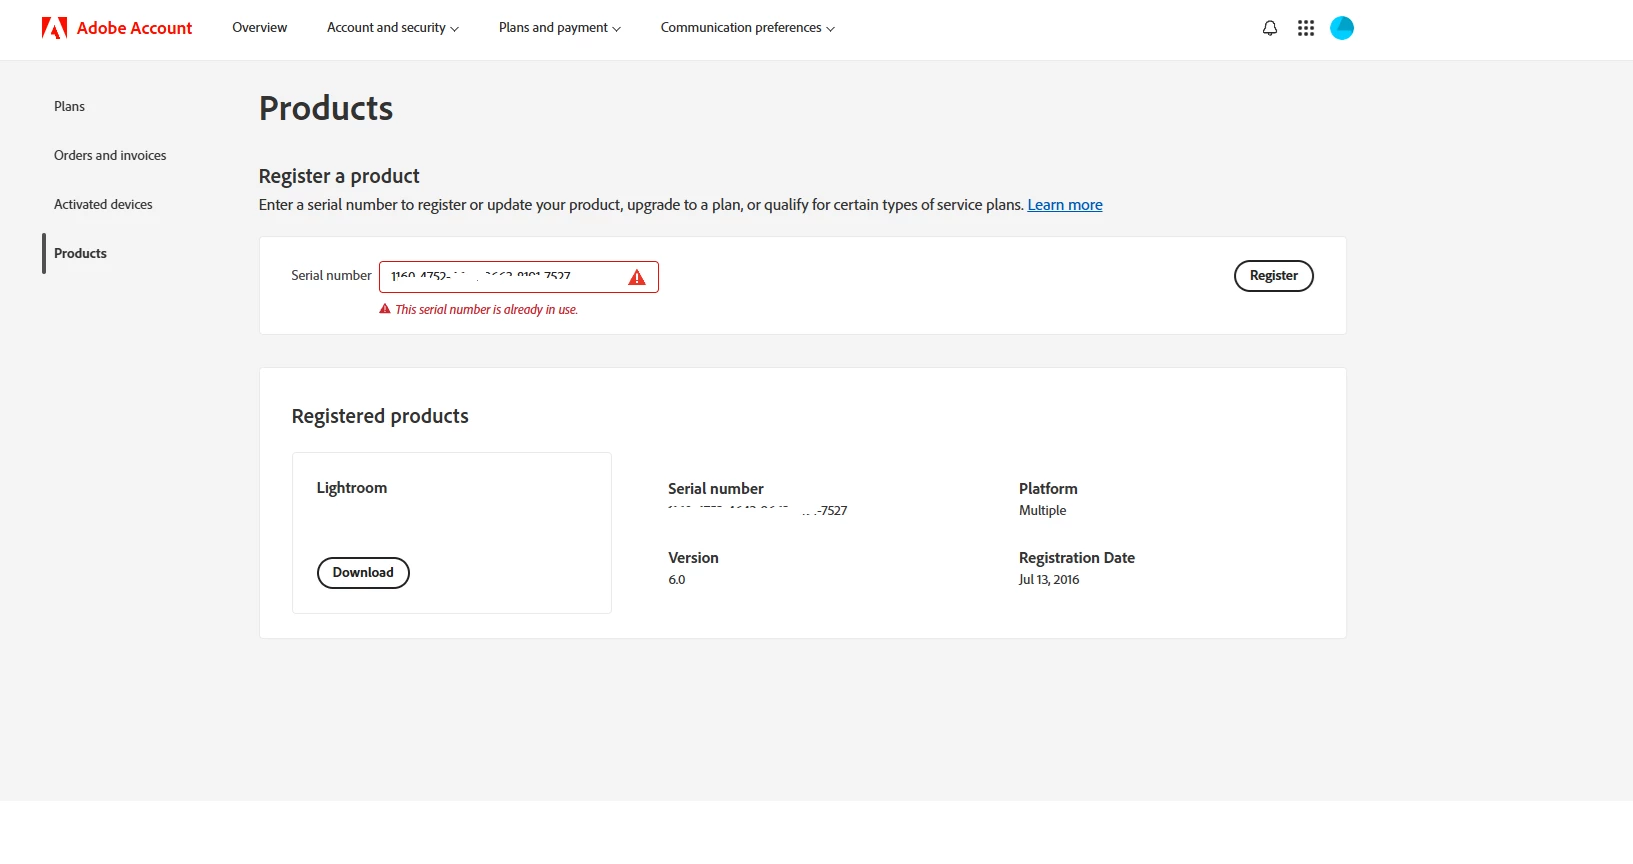Open Orders and invoices in sidebar
Screen dimensions: 1633x864
110,155
